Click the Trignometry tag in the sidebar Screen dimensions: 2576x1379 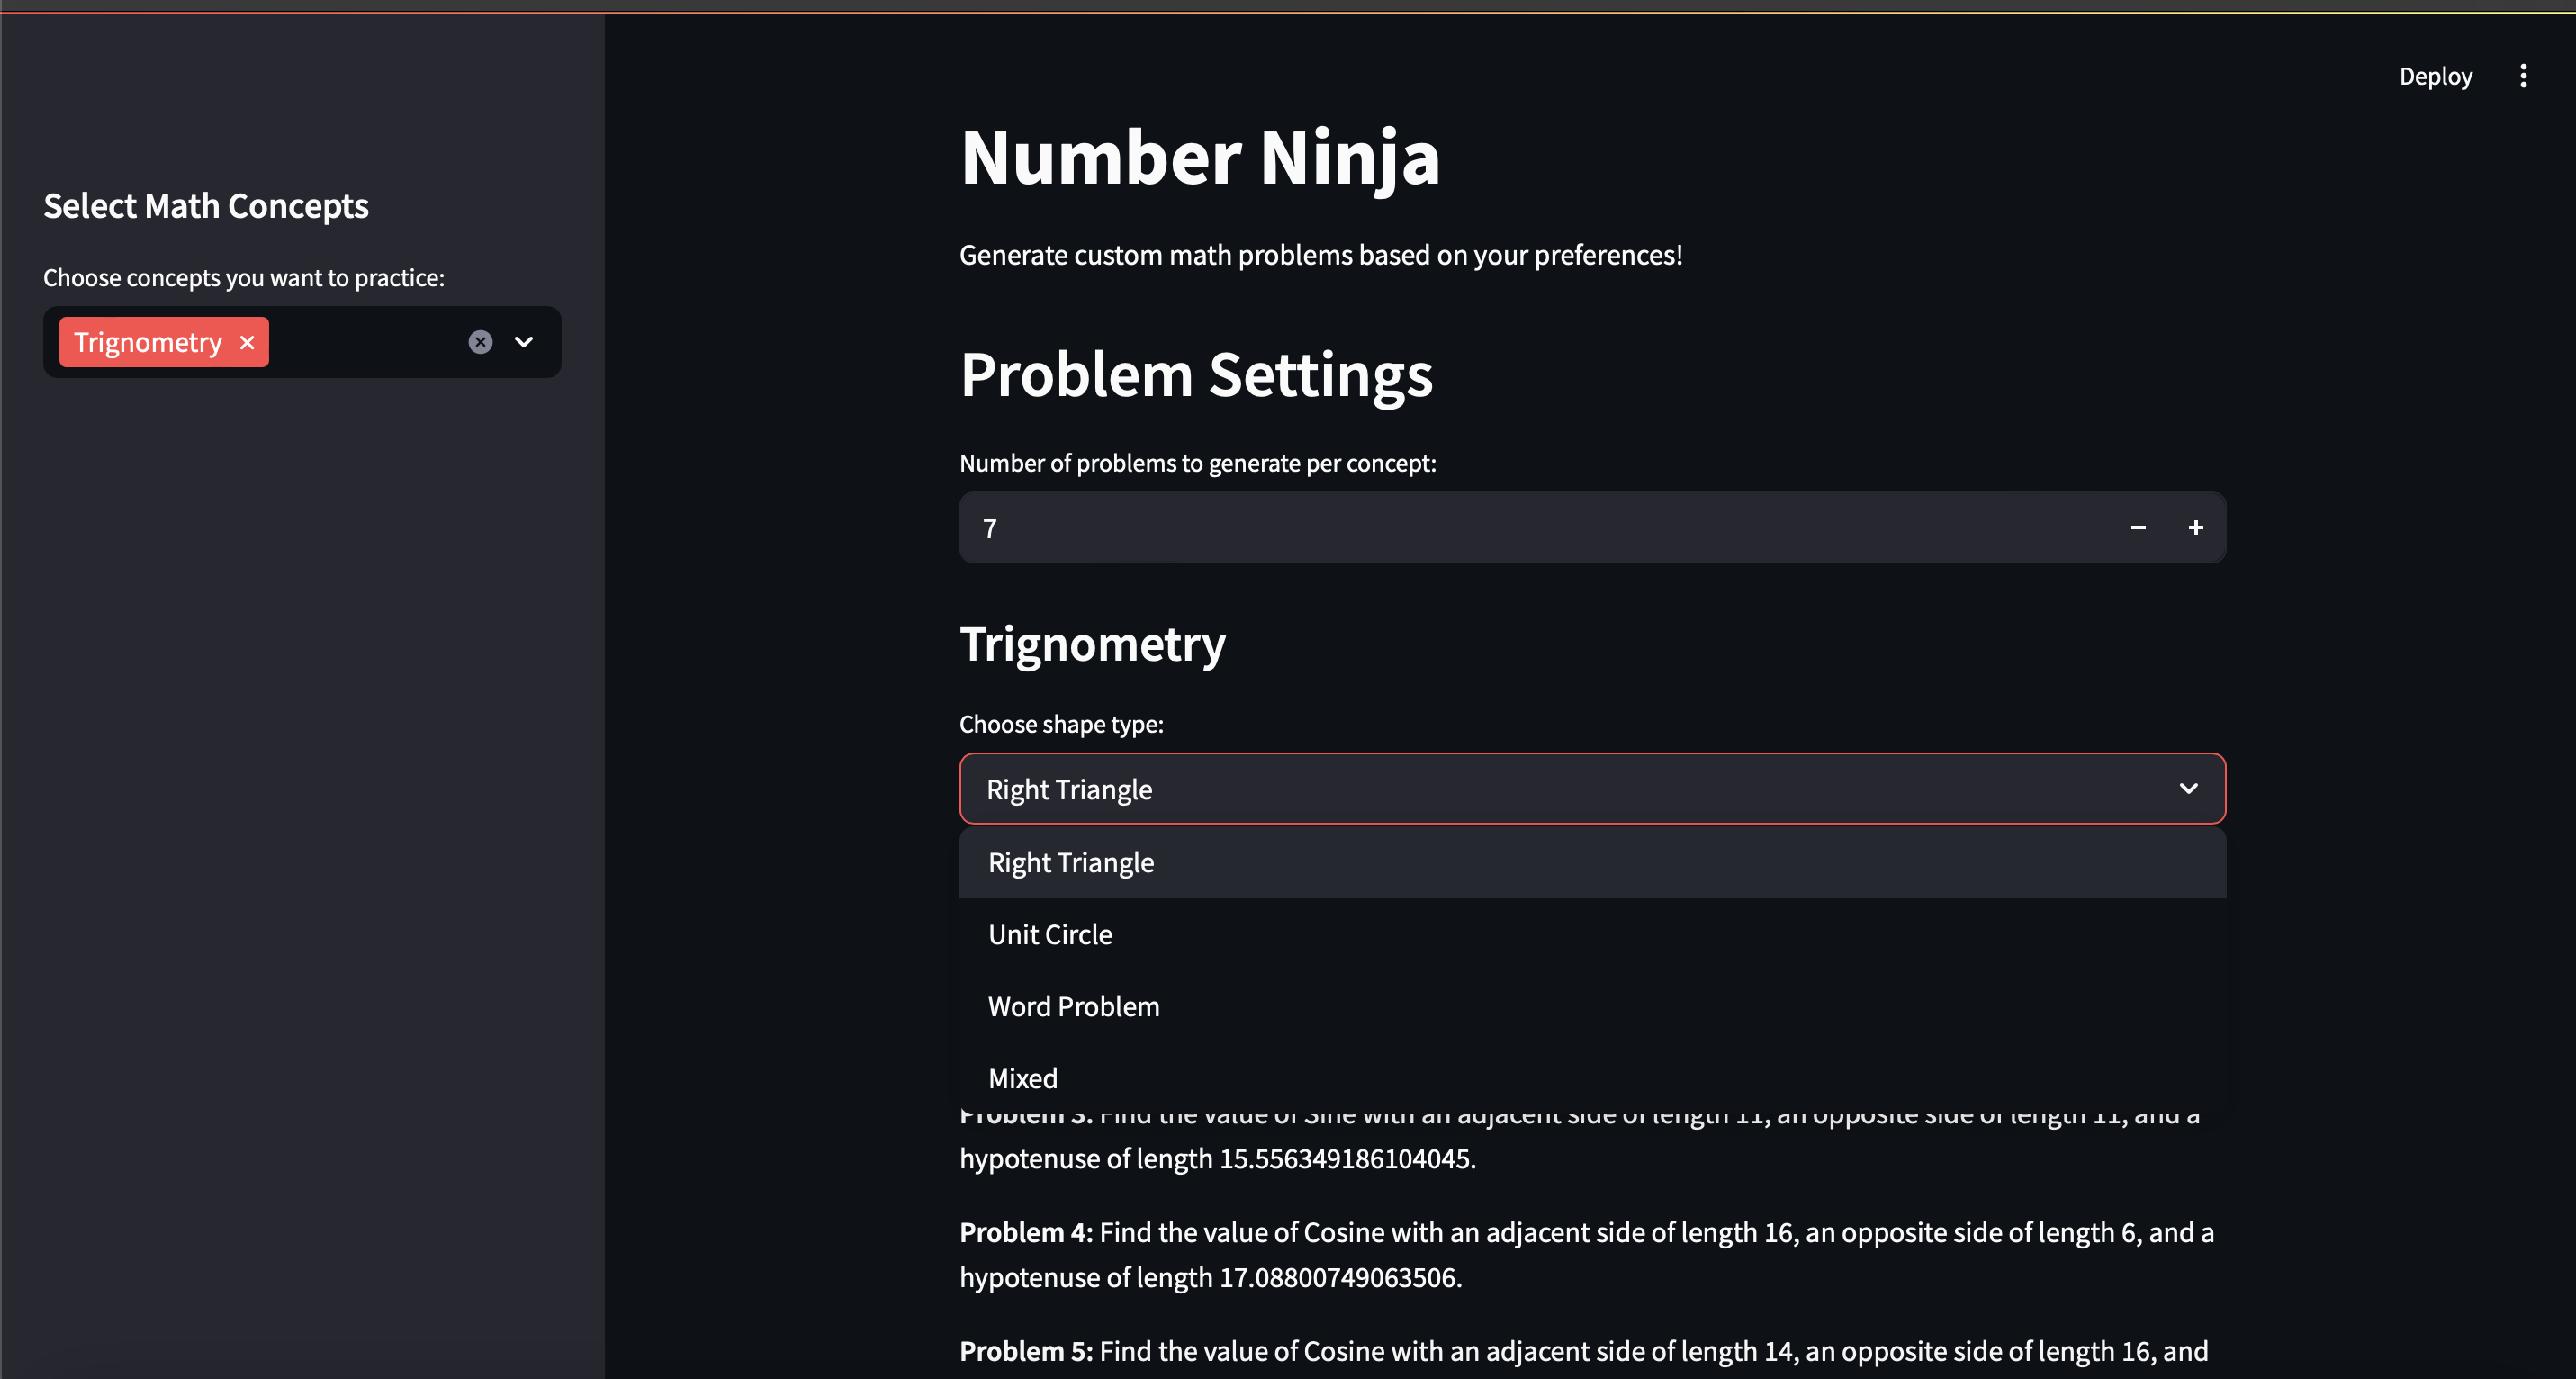pos(148,342)
